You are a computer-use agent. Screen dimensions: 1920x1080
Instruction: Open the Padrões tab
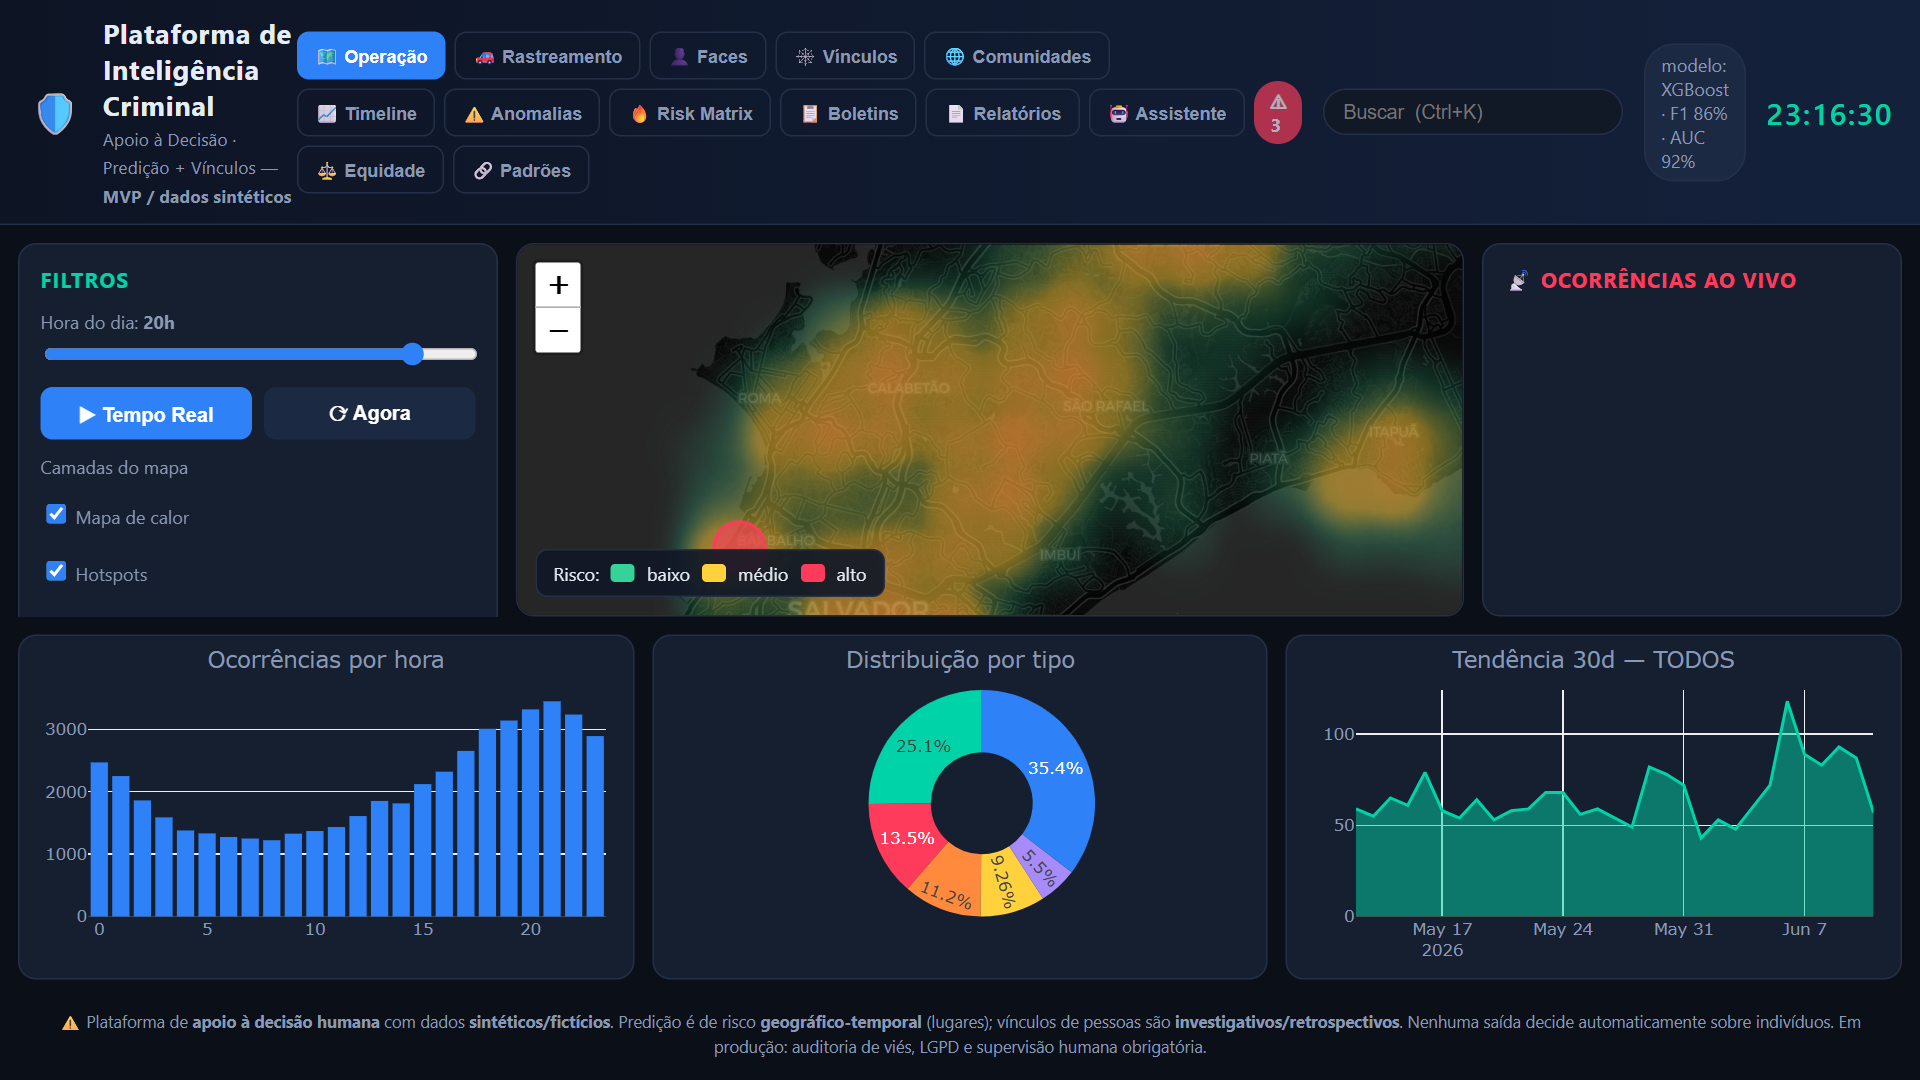click(521, 170)
